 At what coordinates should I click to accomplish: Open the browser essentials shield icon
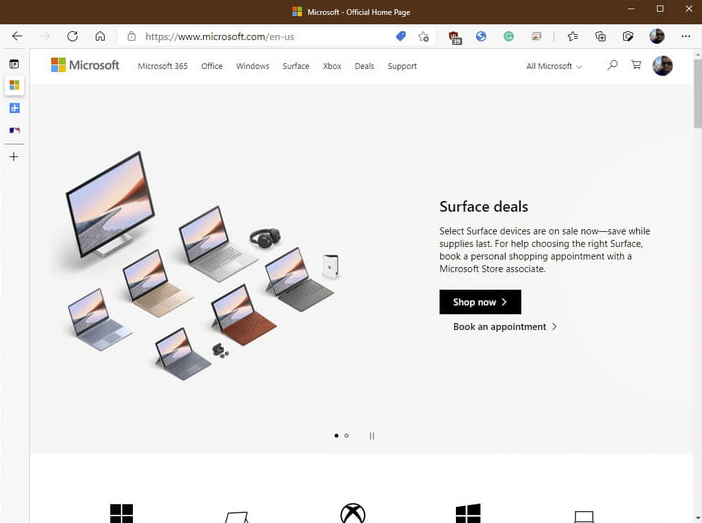(628, 36)
